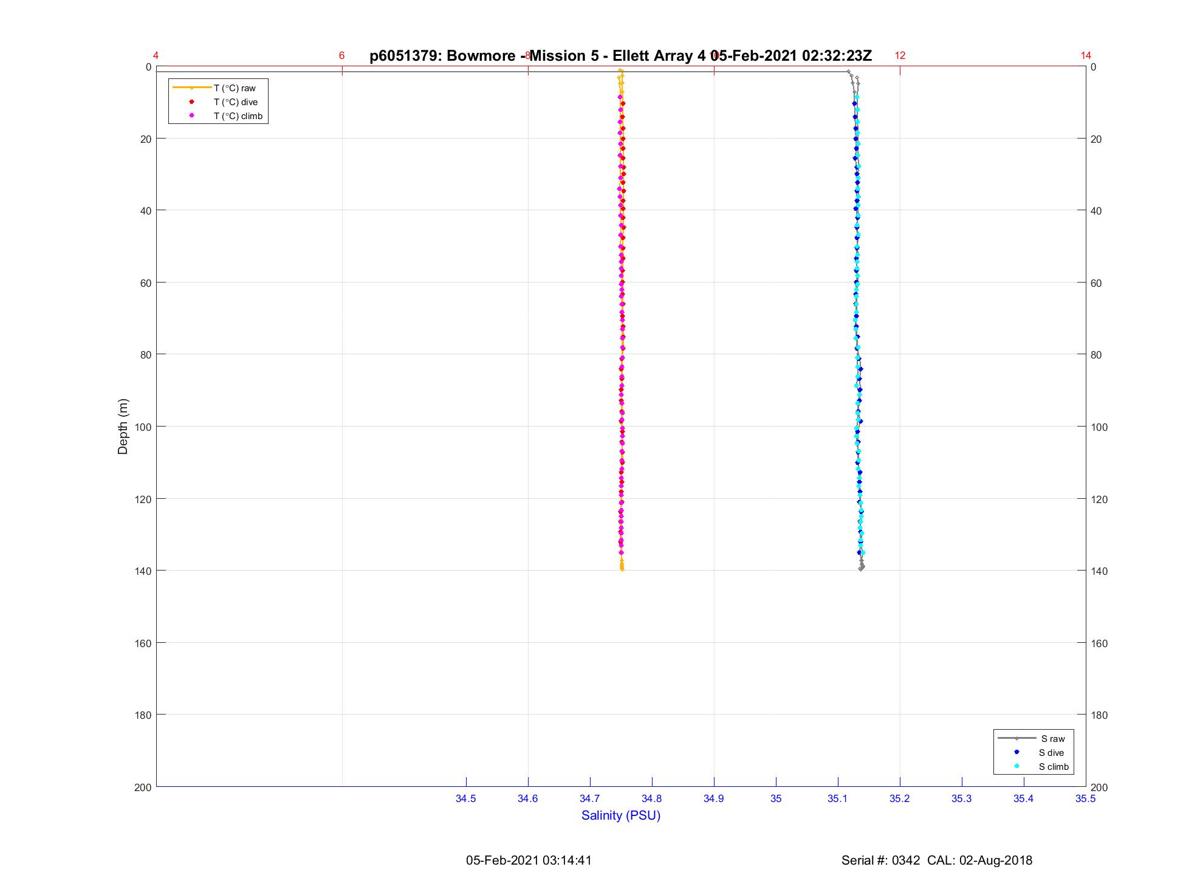This screenshot has width=1200, height=885.
Task: Click the red temperature tick label 12
Action: [x=900, y=56]
